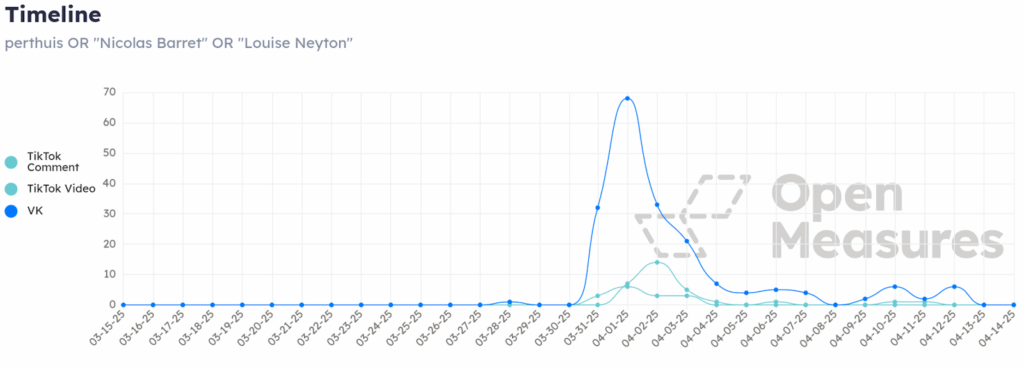Click the VK blue legend color dot
The width and height of the screenshot is (1024, 369).
(x=11, y=211)
